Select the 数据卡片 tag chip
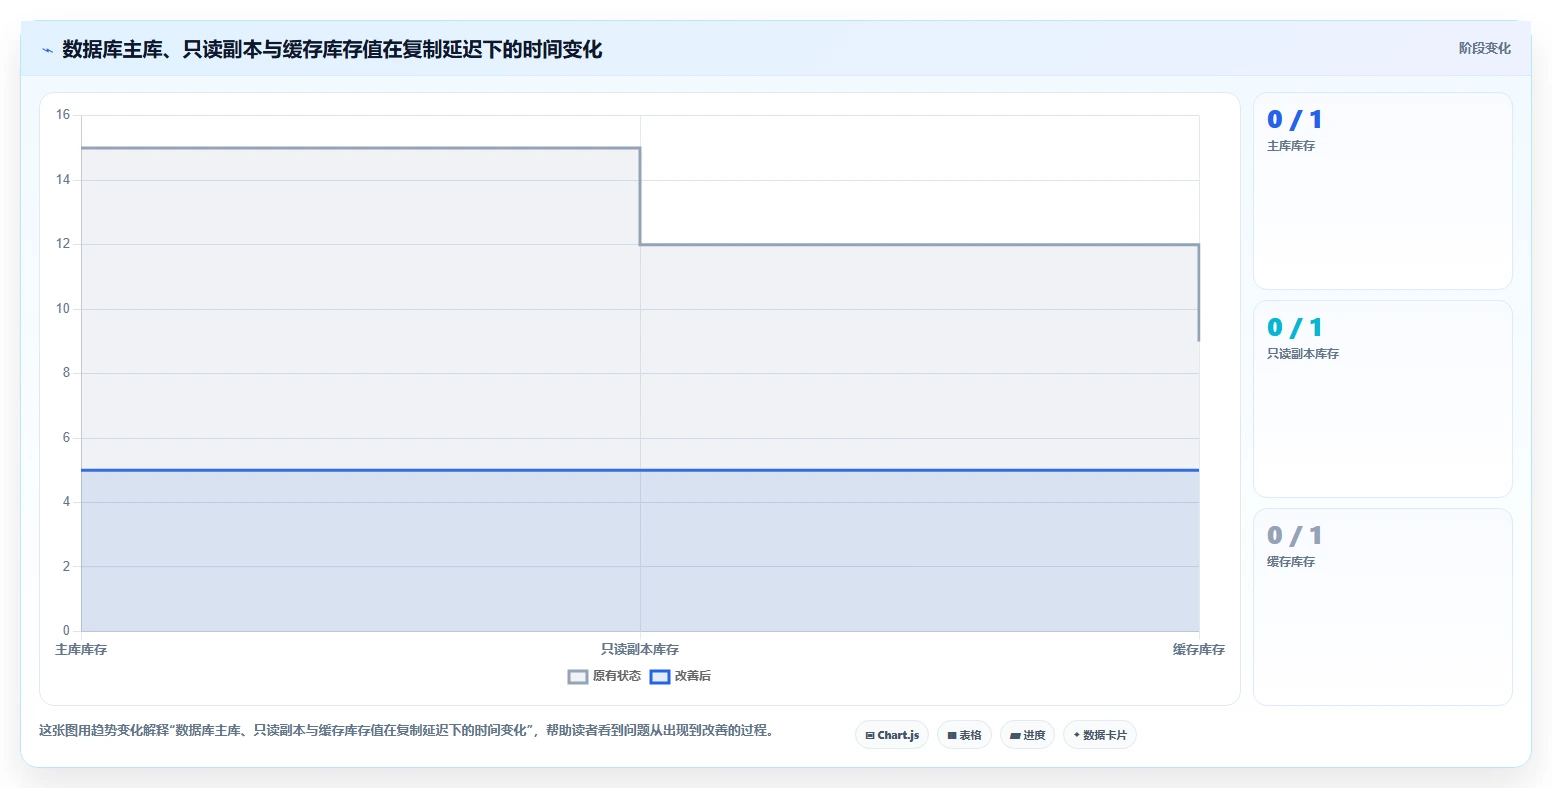 point(1100,735)
